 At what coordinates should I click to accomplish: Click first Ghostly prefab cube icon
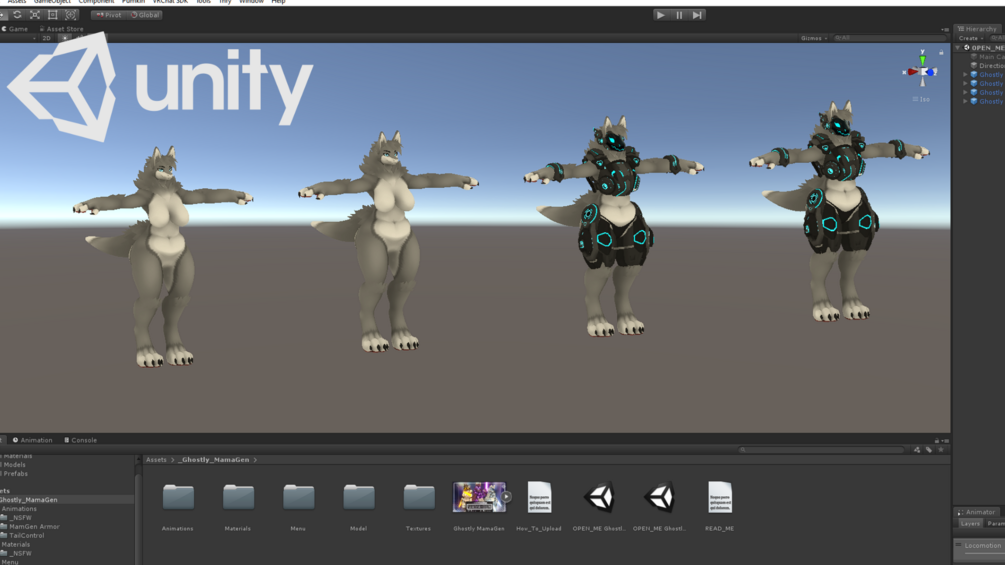tap(974, 74)
